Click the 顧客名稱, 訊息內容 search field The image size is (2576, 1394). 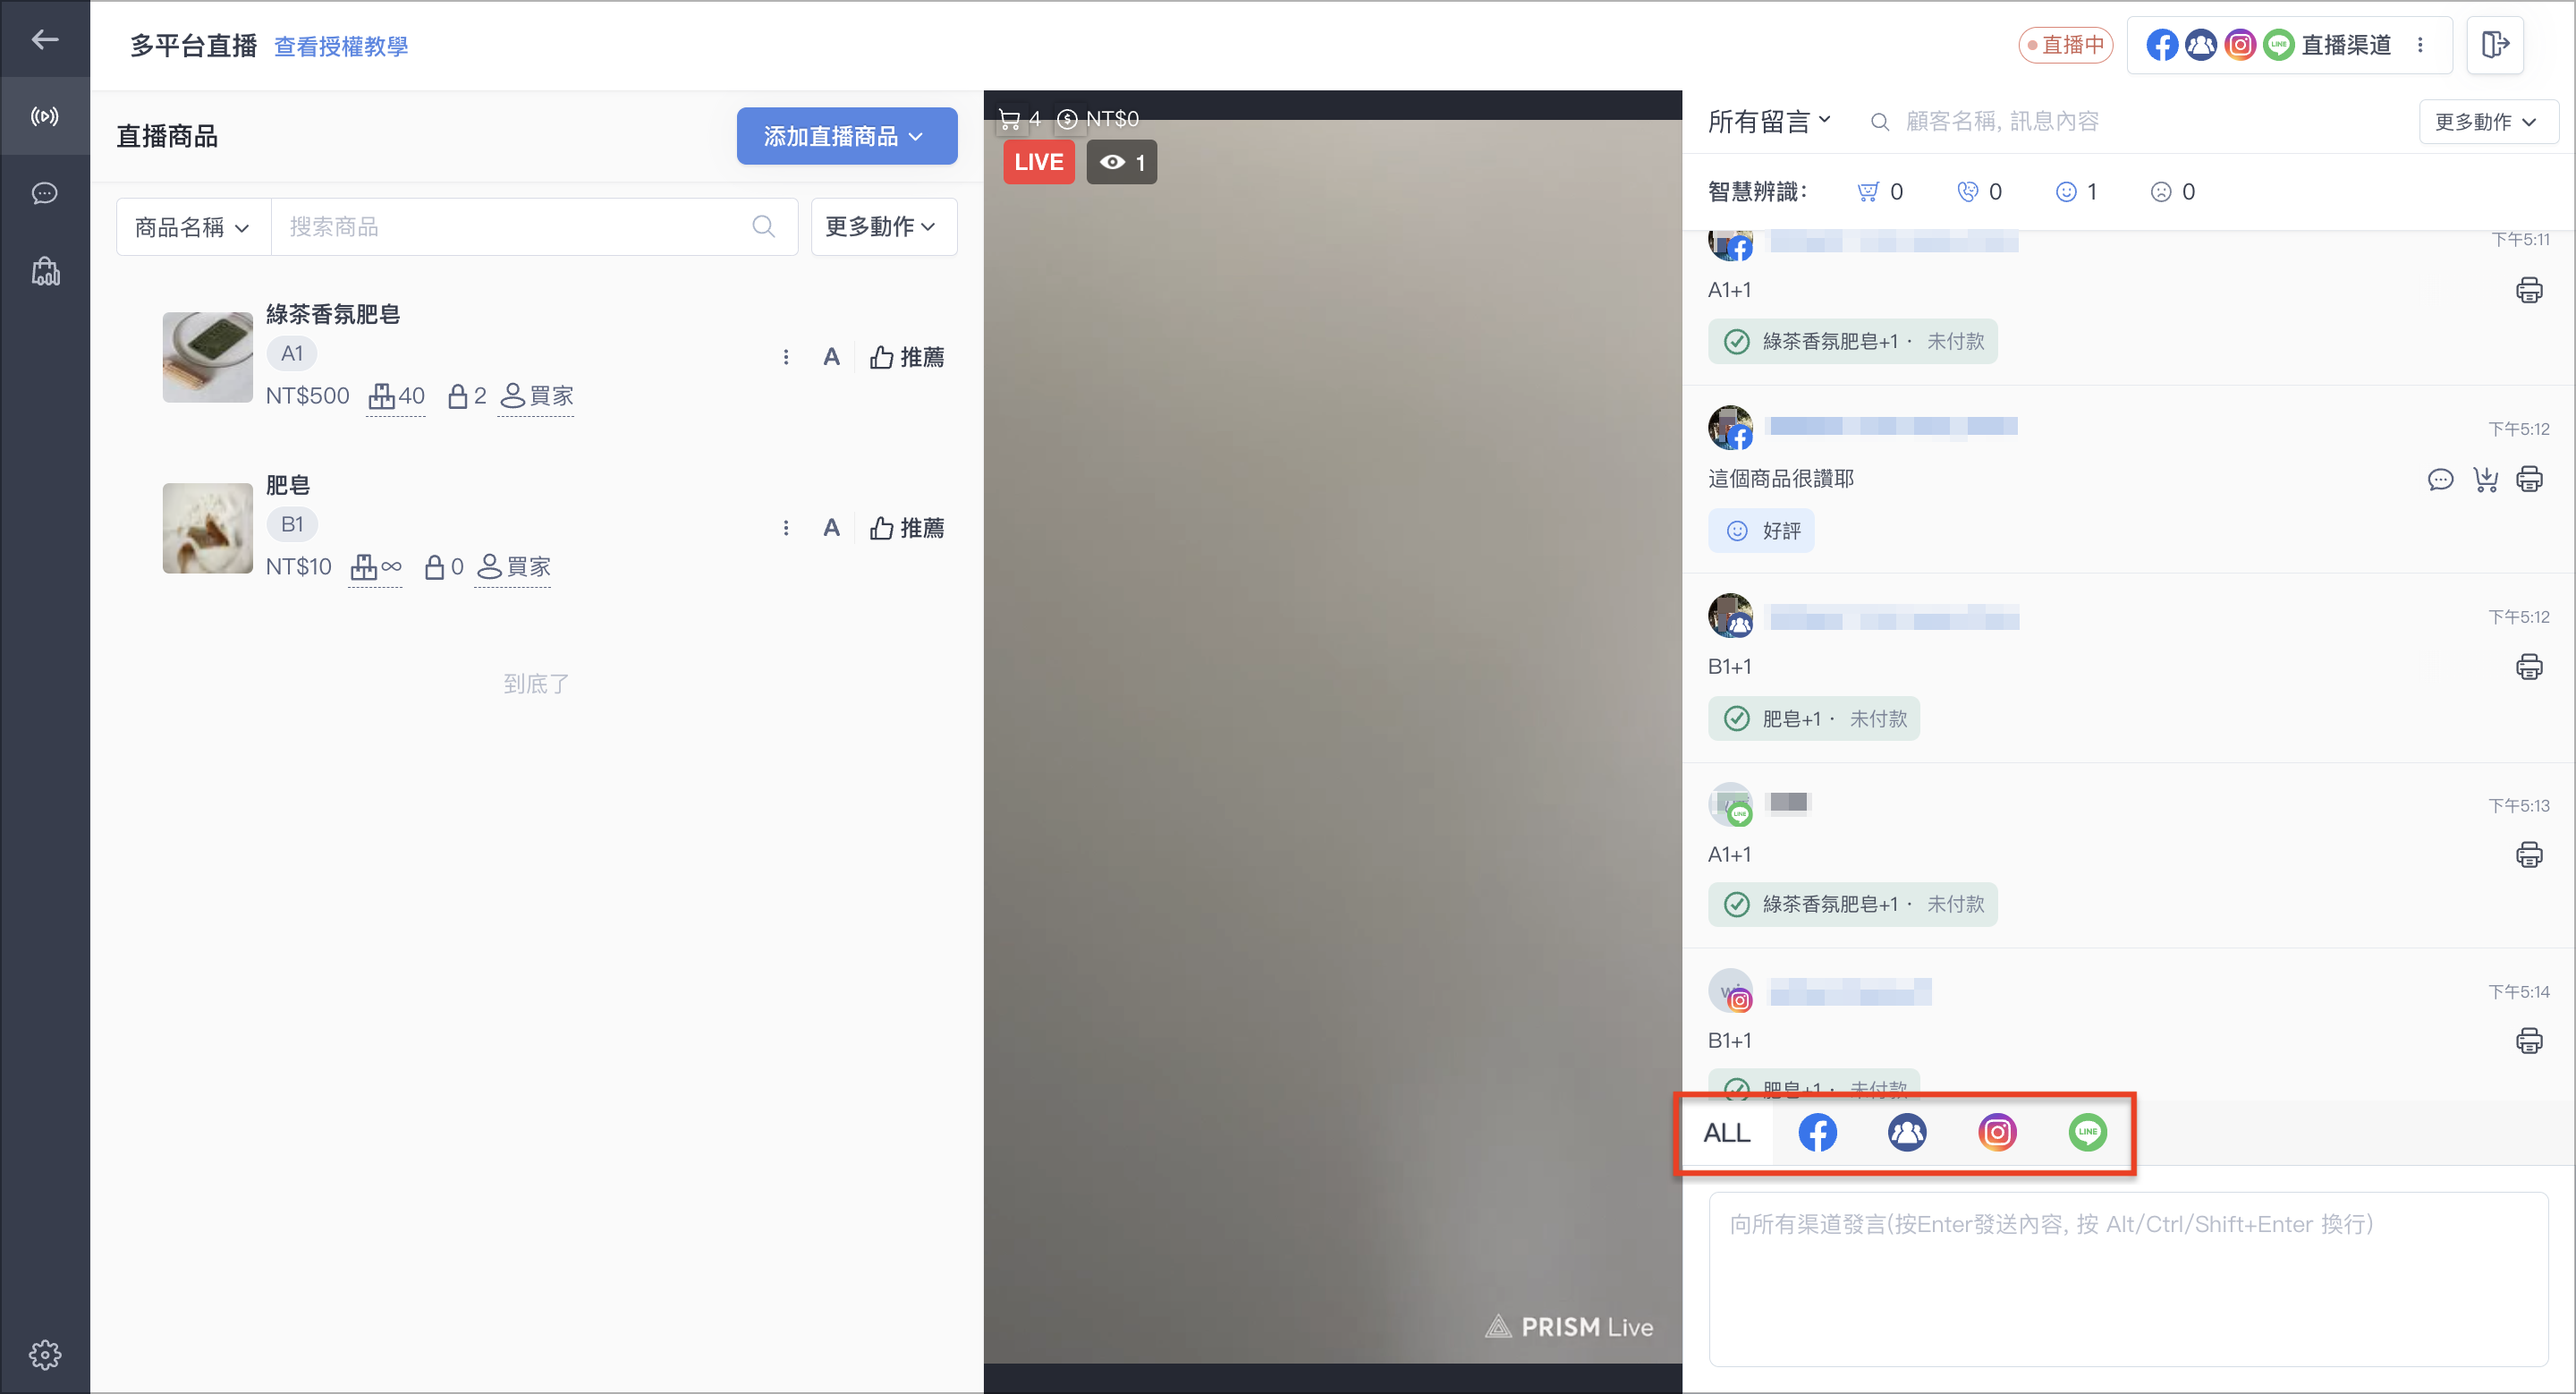(x=2002, y=121)
